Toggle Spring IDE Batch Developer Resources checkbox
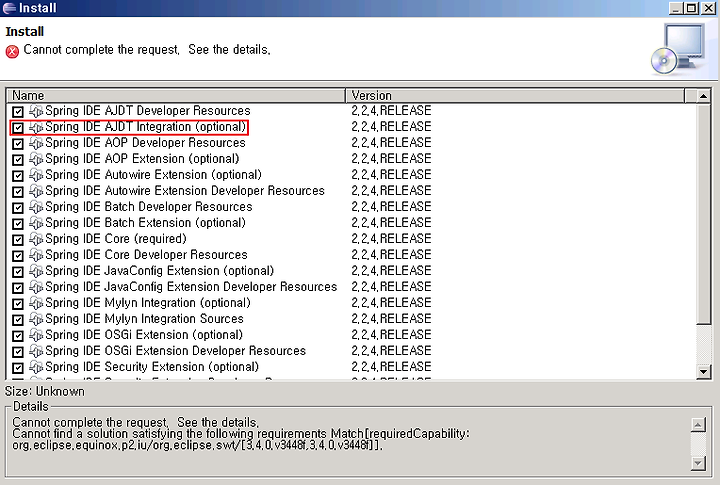Image resolution: width=720 pixels, height=485 pixels. click(x=18, y=208)
